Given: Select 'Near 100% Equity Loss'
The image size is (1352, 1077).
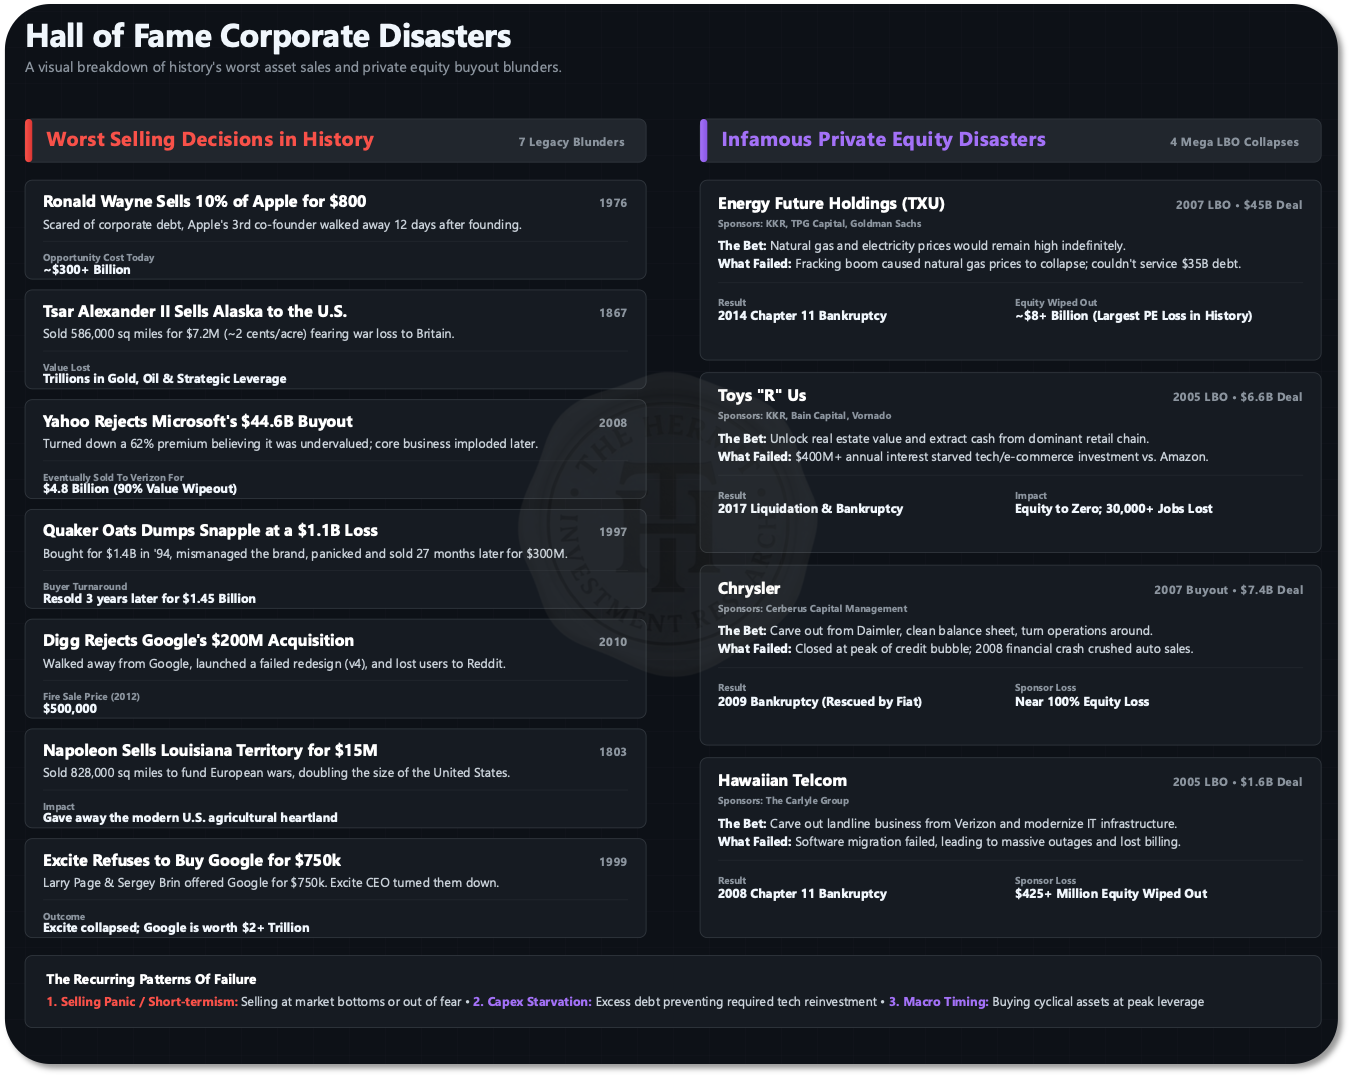Looking at the screenshot, I should (x=1082, y=702).
